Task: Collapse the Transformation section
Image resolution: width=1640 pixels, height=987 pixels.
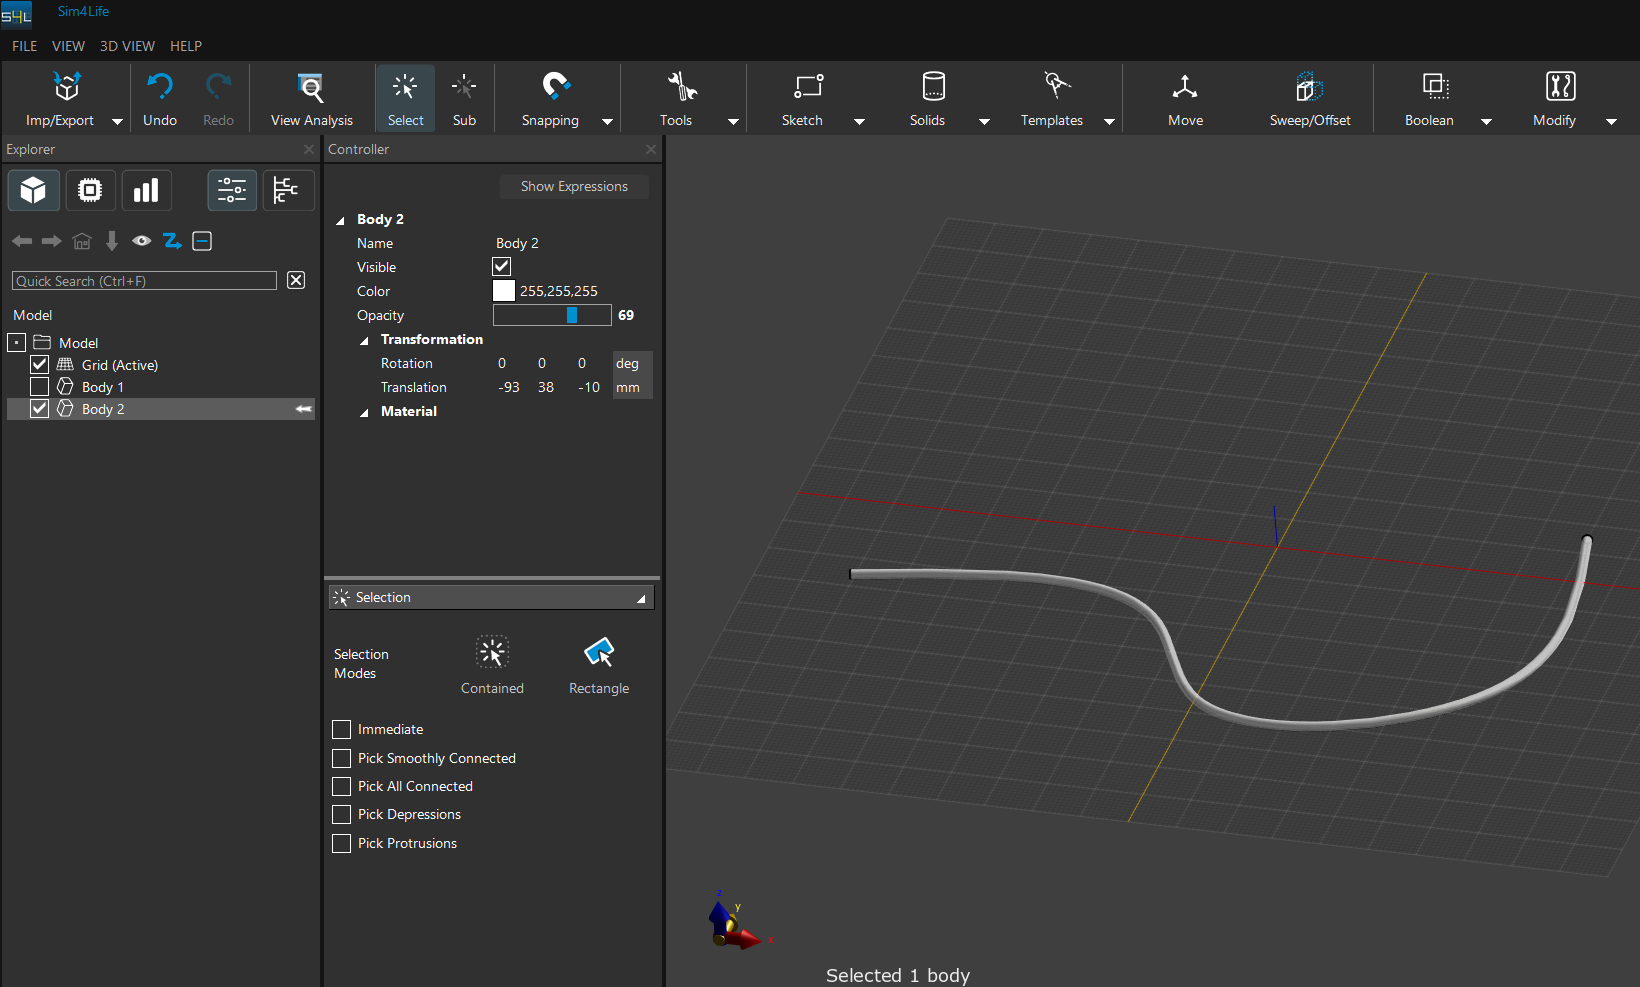Action: tap(365, 340)
